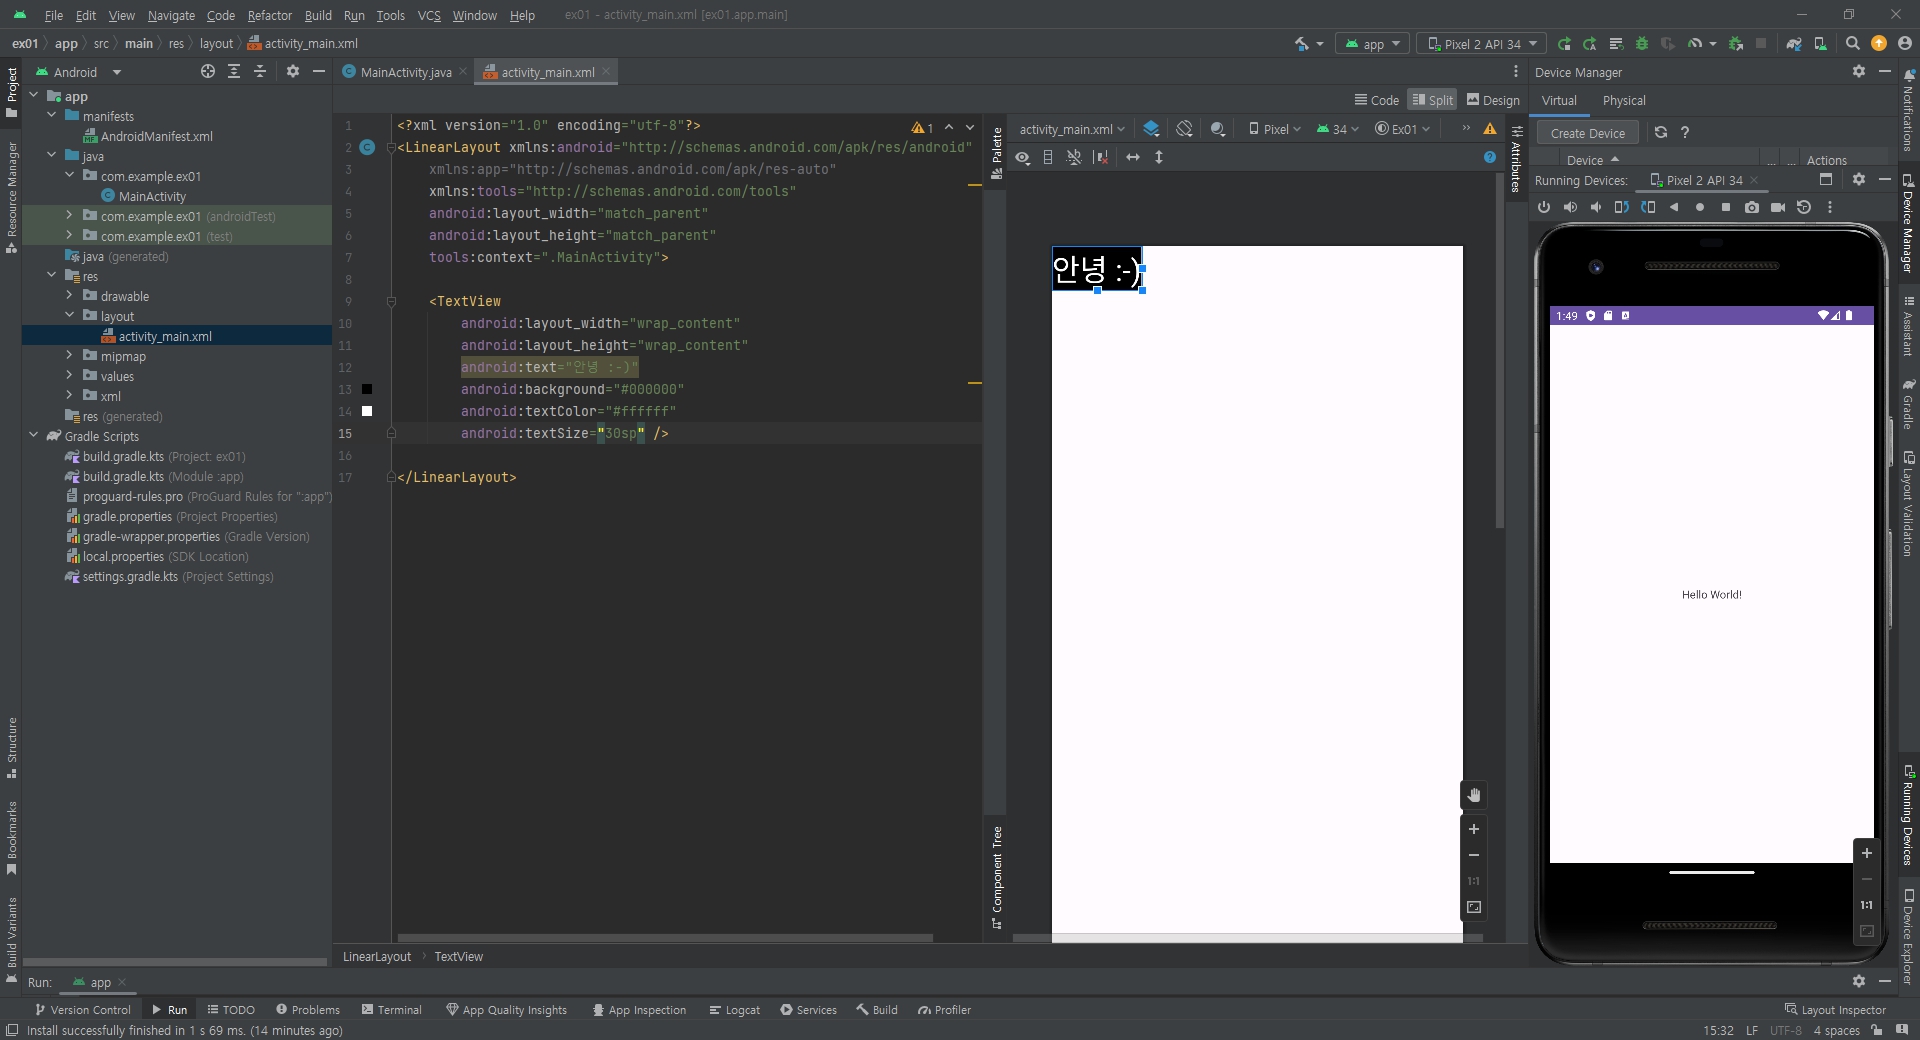
Task: Open the Ex01 theme dropdown
Action: tap(1403, 129)
